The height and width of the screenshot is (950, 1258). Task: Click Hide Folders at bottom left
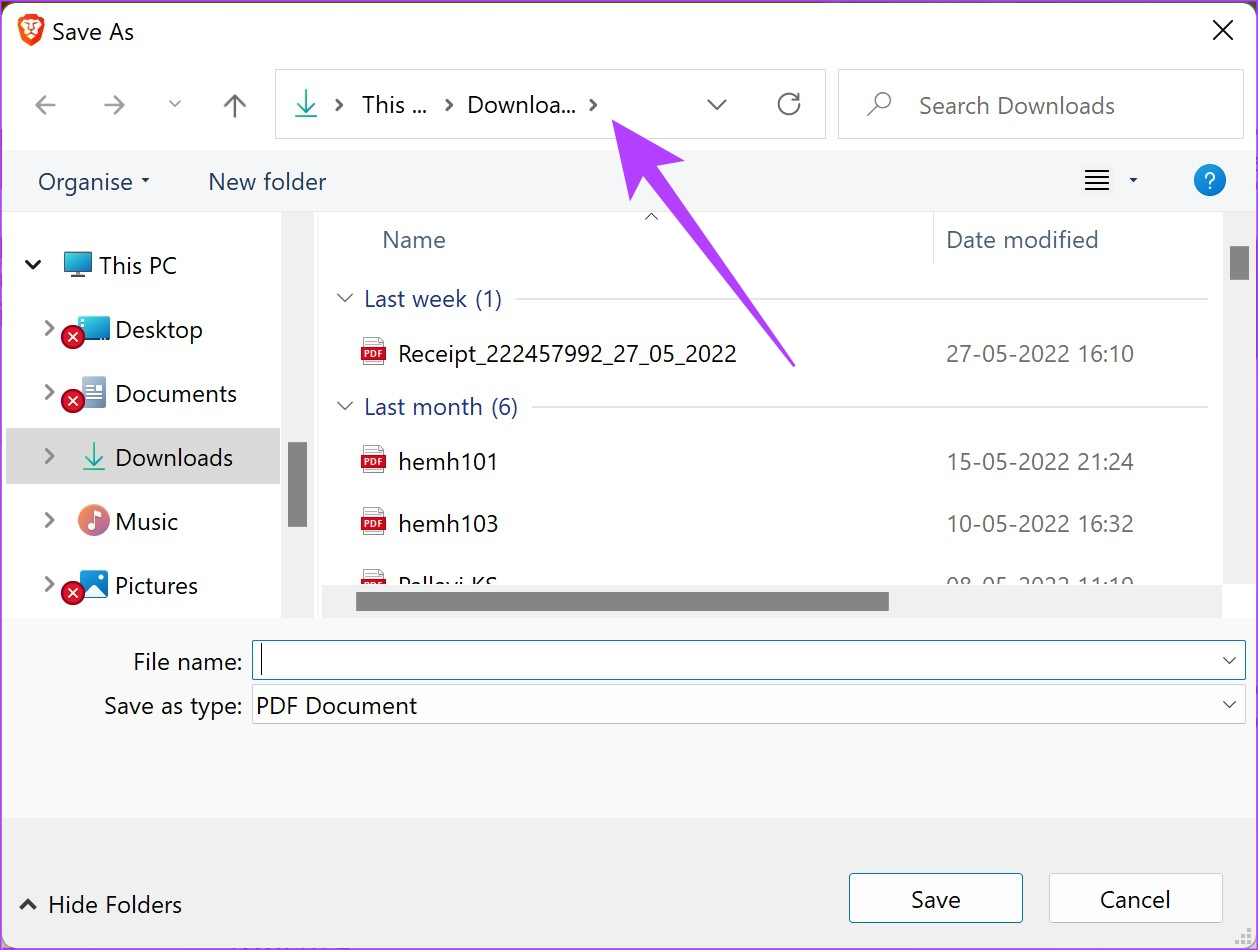point(100,904)
